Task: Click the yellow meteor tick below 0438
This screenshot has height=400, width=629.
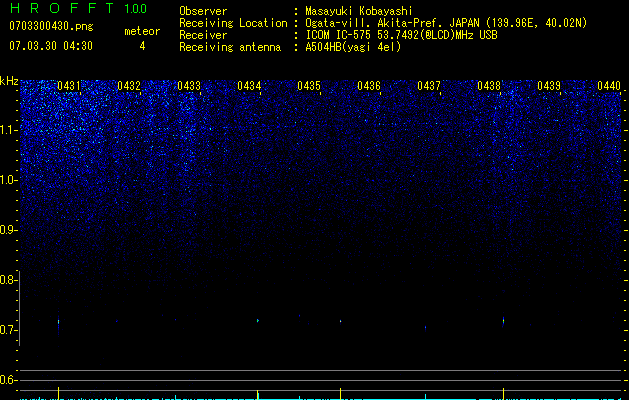Action: [503, 393]
